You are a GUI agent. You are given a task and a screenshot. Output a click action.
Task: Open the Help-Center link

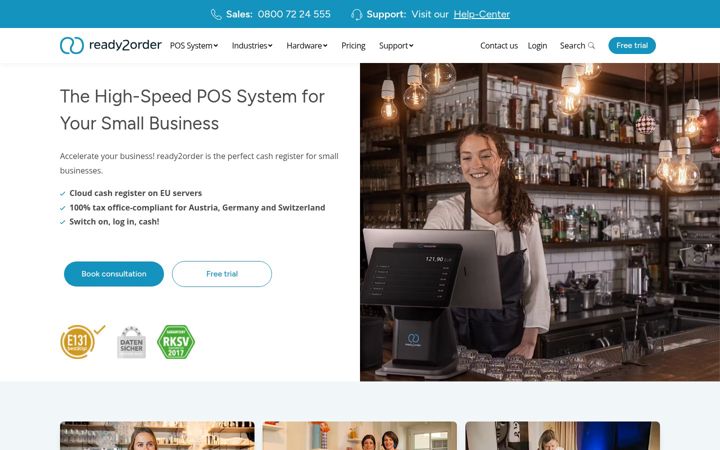[482, 14]
